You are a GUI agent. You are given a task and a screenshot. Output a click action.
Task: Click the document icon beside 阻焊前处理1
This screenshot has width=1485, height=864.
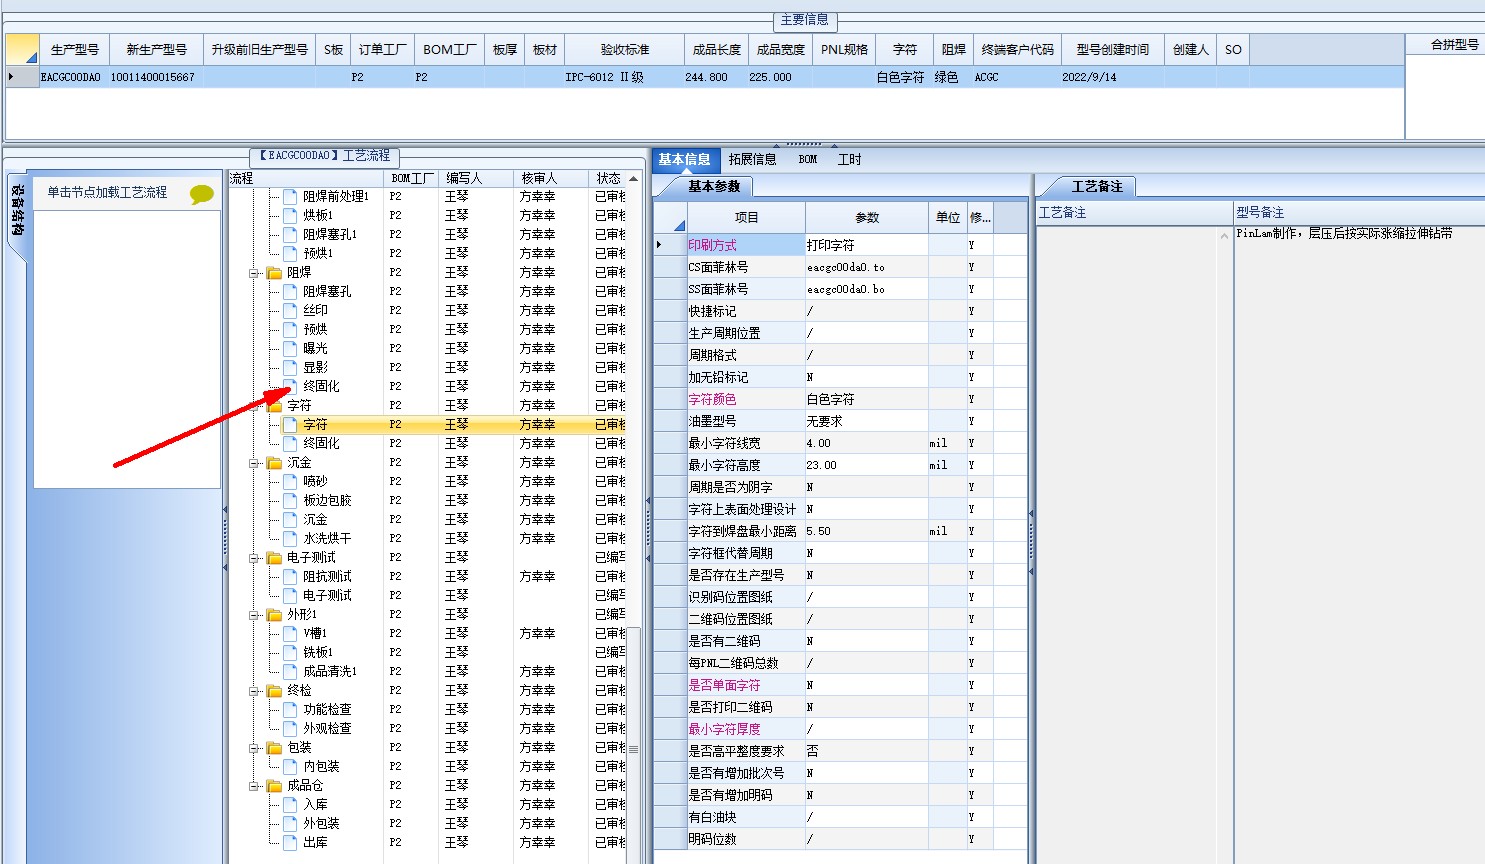[290, 196]
